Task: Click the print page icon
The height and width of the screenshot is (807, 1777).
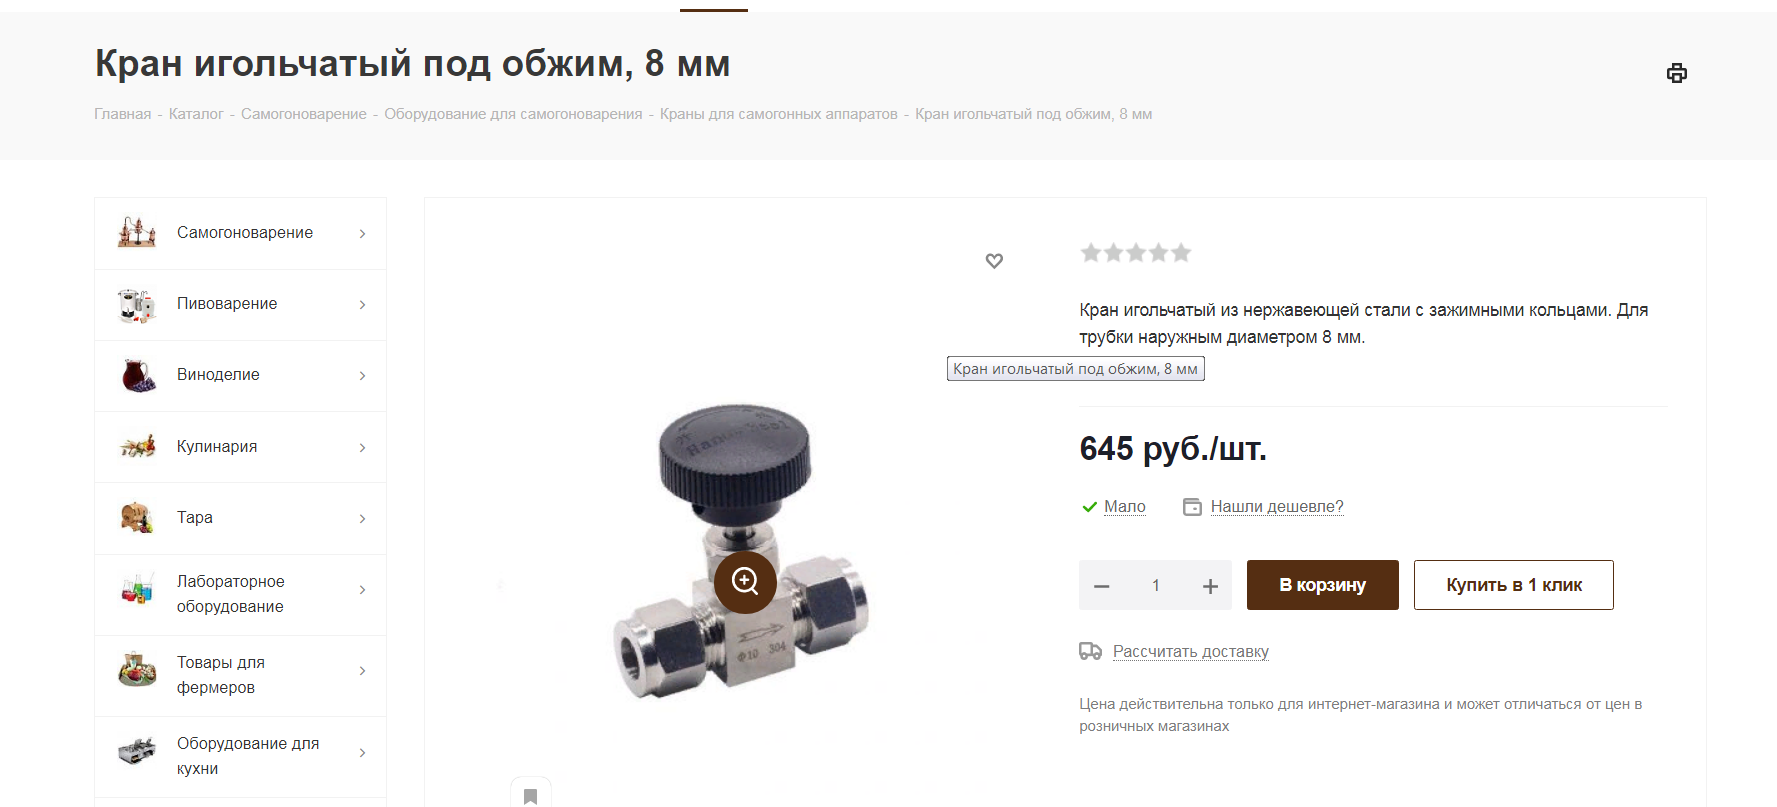Action: click(1677, 73)
